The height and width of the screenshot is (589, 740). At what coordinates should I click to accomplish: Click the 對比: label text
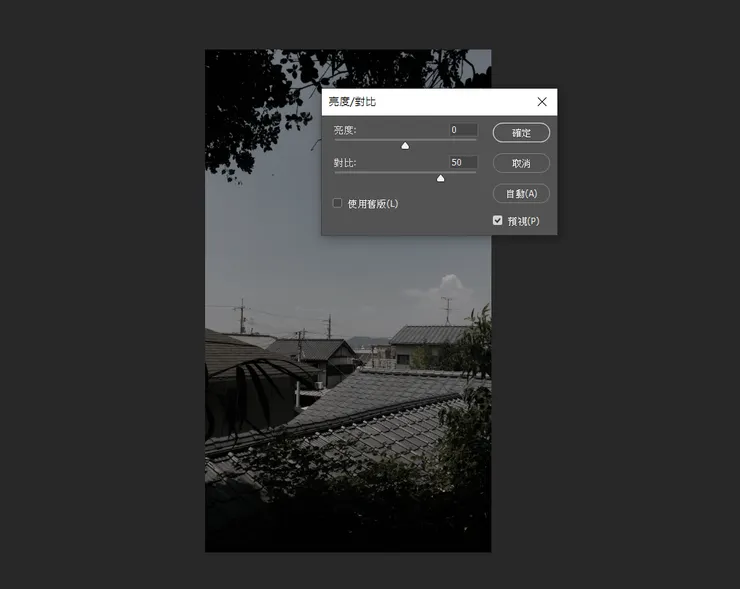[x=345, y=163]
